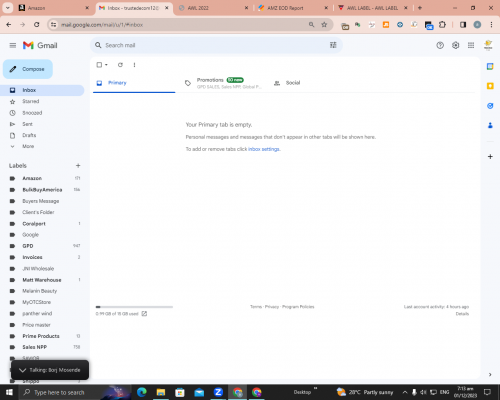
Task: Tick the select-all messages checkbox
Action: tap(99, 65)
